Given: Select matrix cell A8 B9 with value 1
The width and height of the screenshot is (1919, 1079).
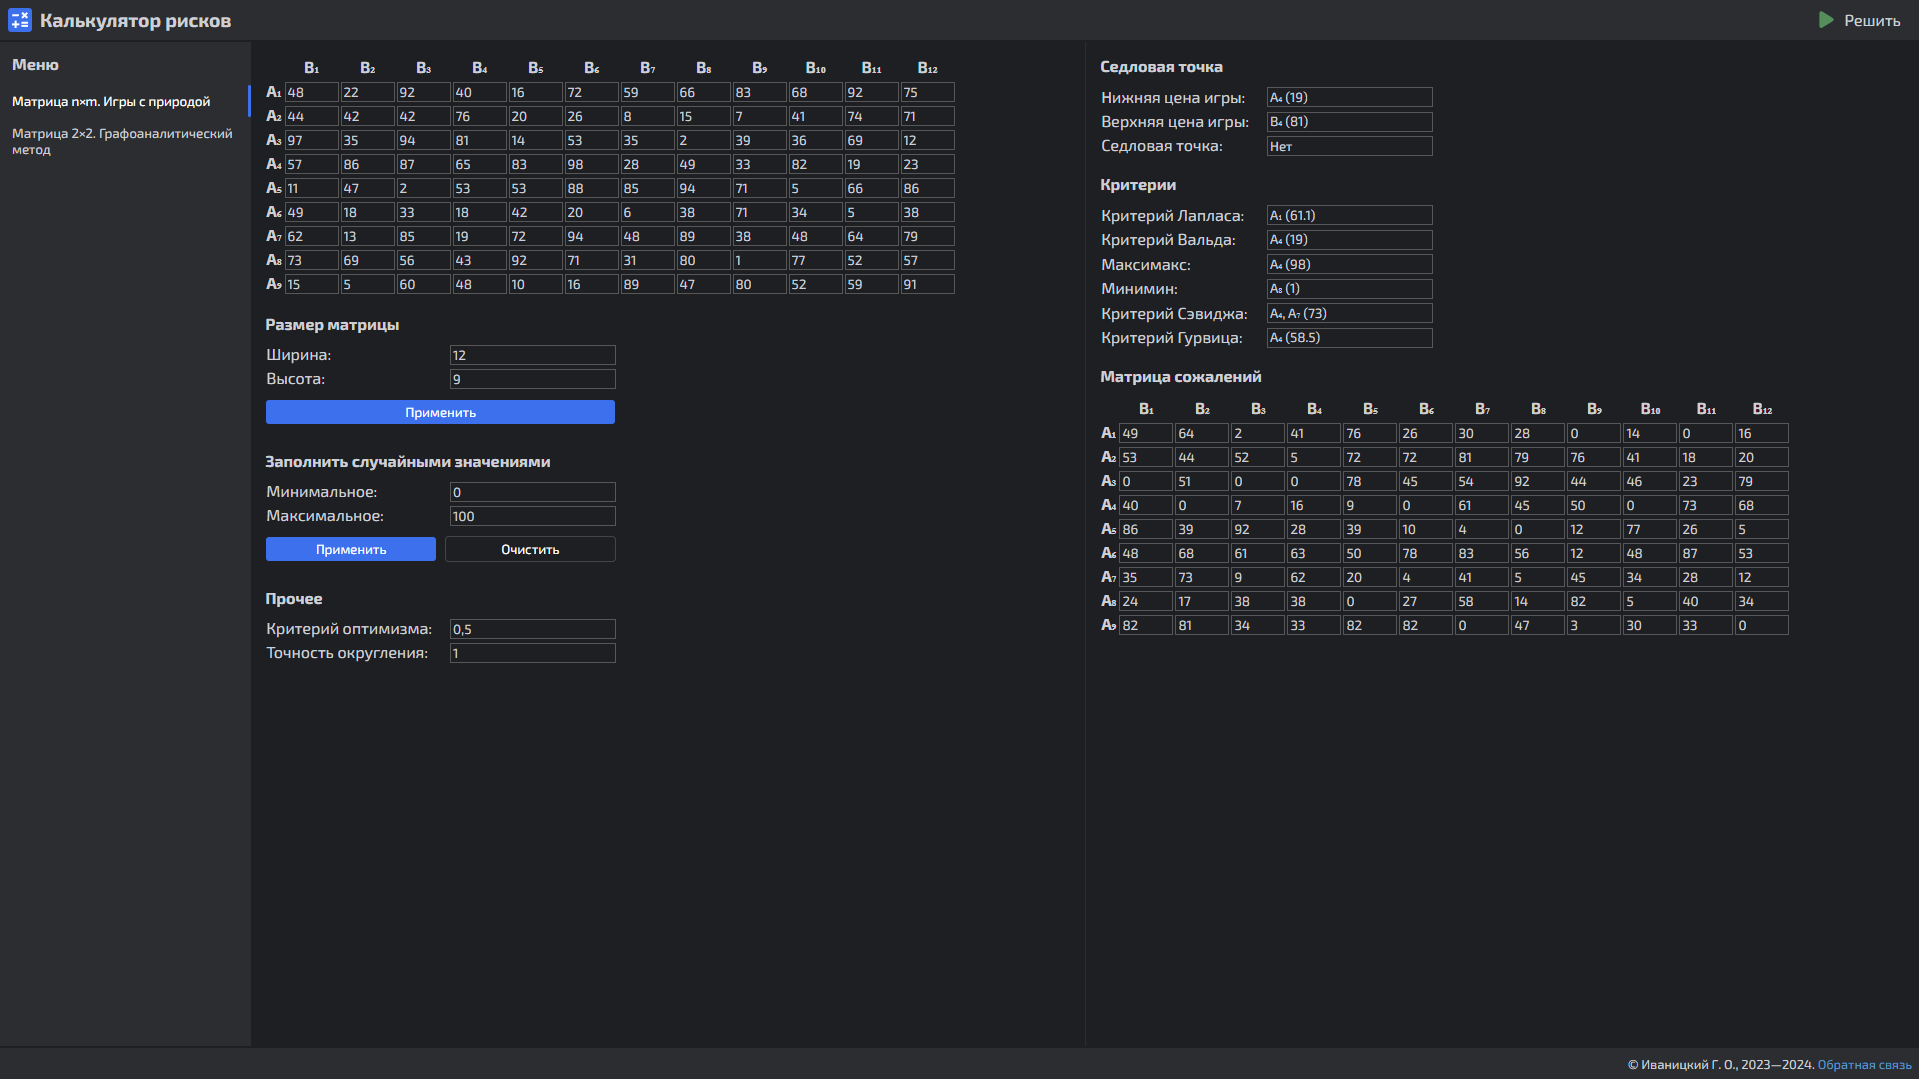Looking at the screenshot, I should tap(759, 260).
